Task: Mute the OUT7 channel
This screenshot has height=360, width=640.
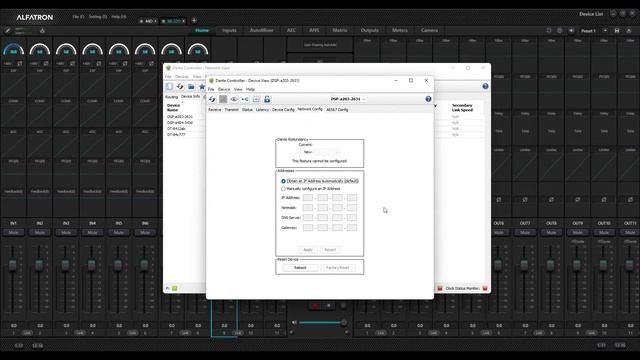Action: tap(525, 232)
